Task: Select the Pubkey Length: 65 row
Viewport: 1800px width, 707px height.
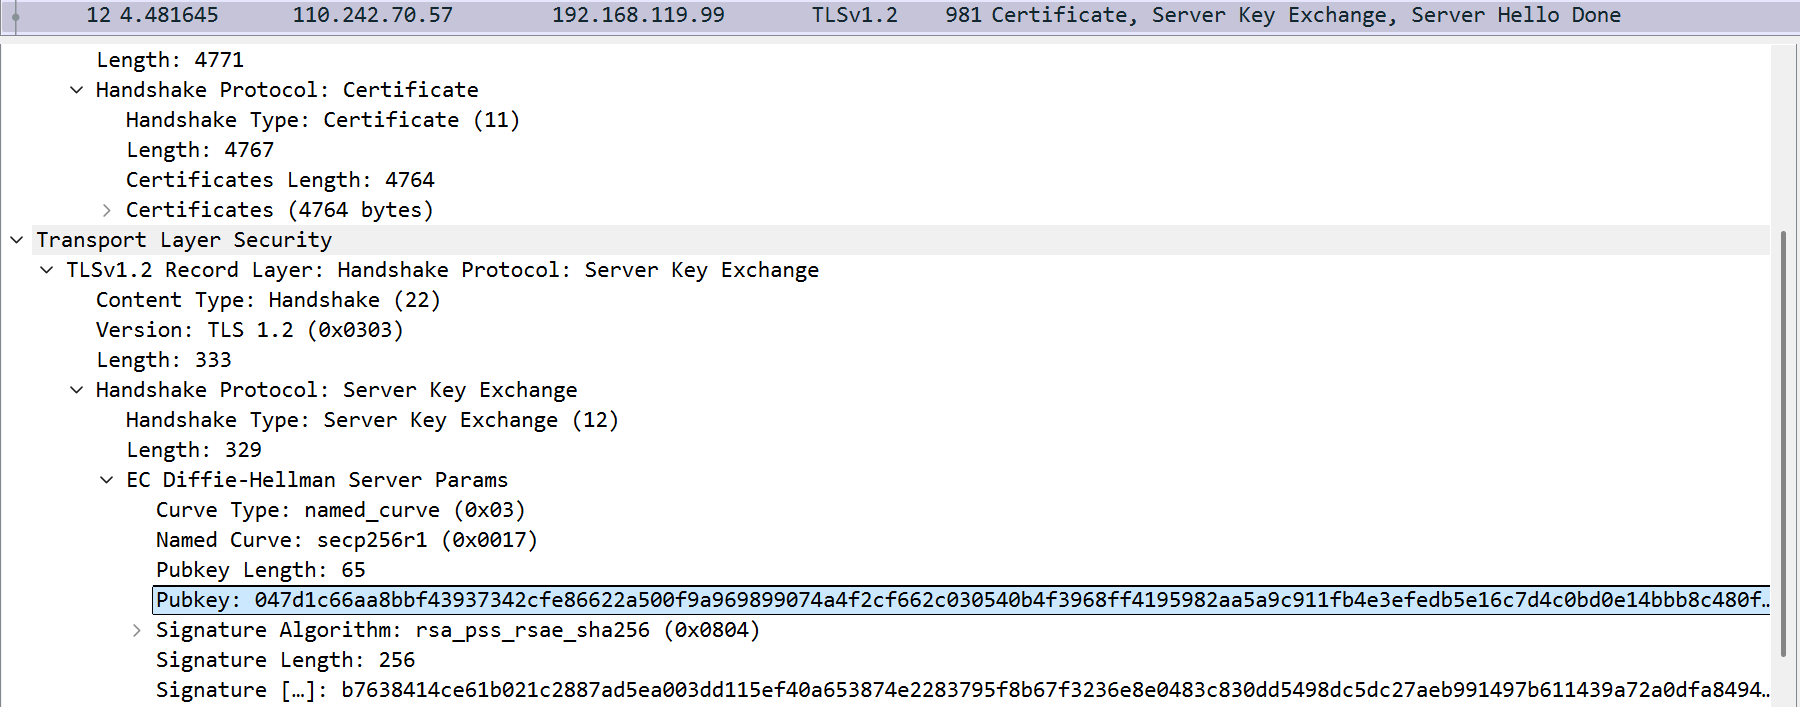Action: coord(260,570)
